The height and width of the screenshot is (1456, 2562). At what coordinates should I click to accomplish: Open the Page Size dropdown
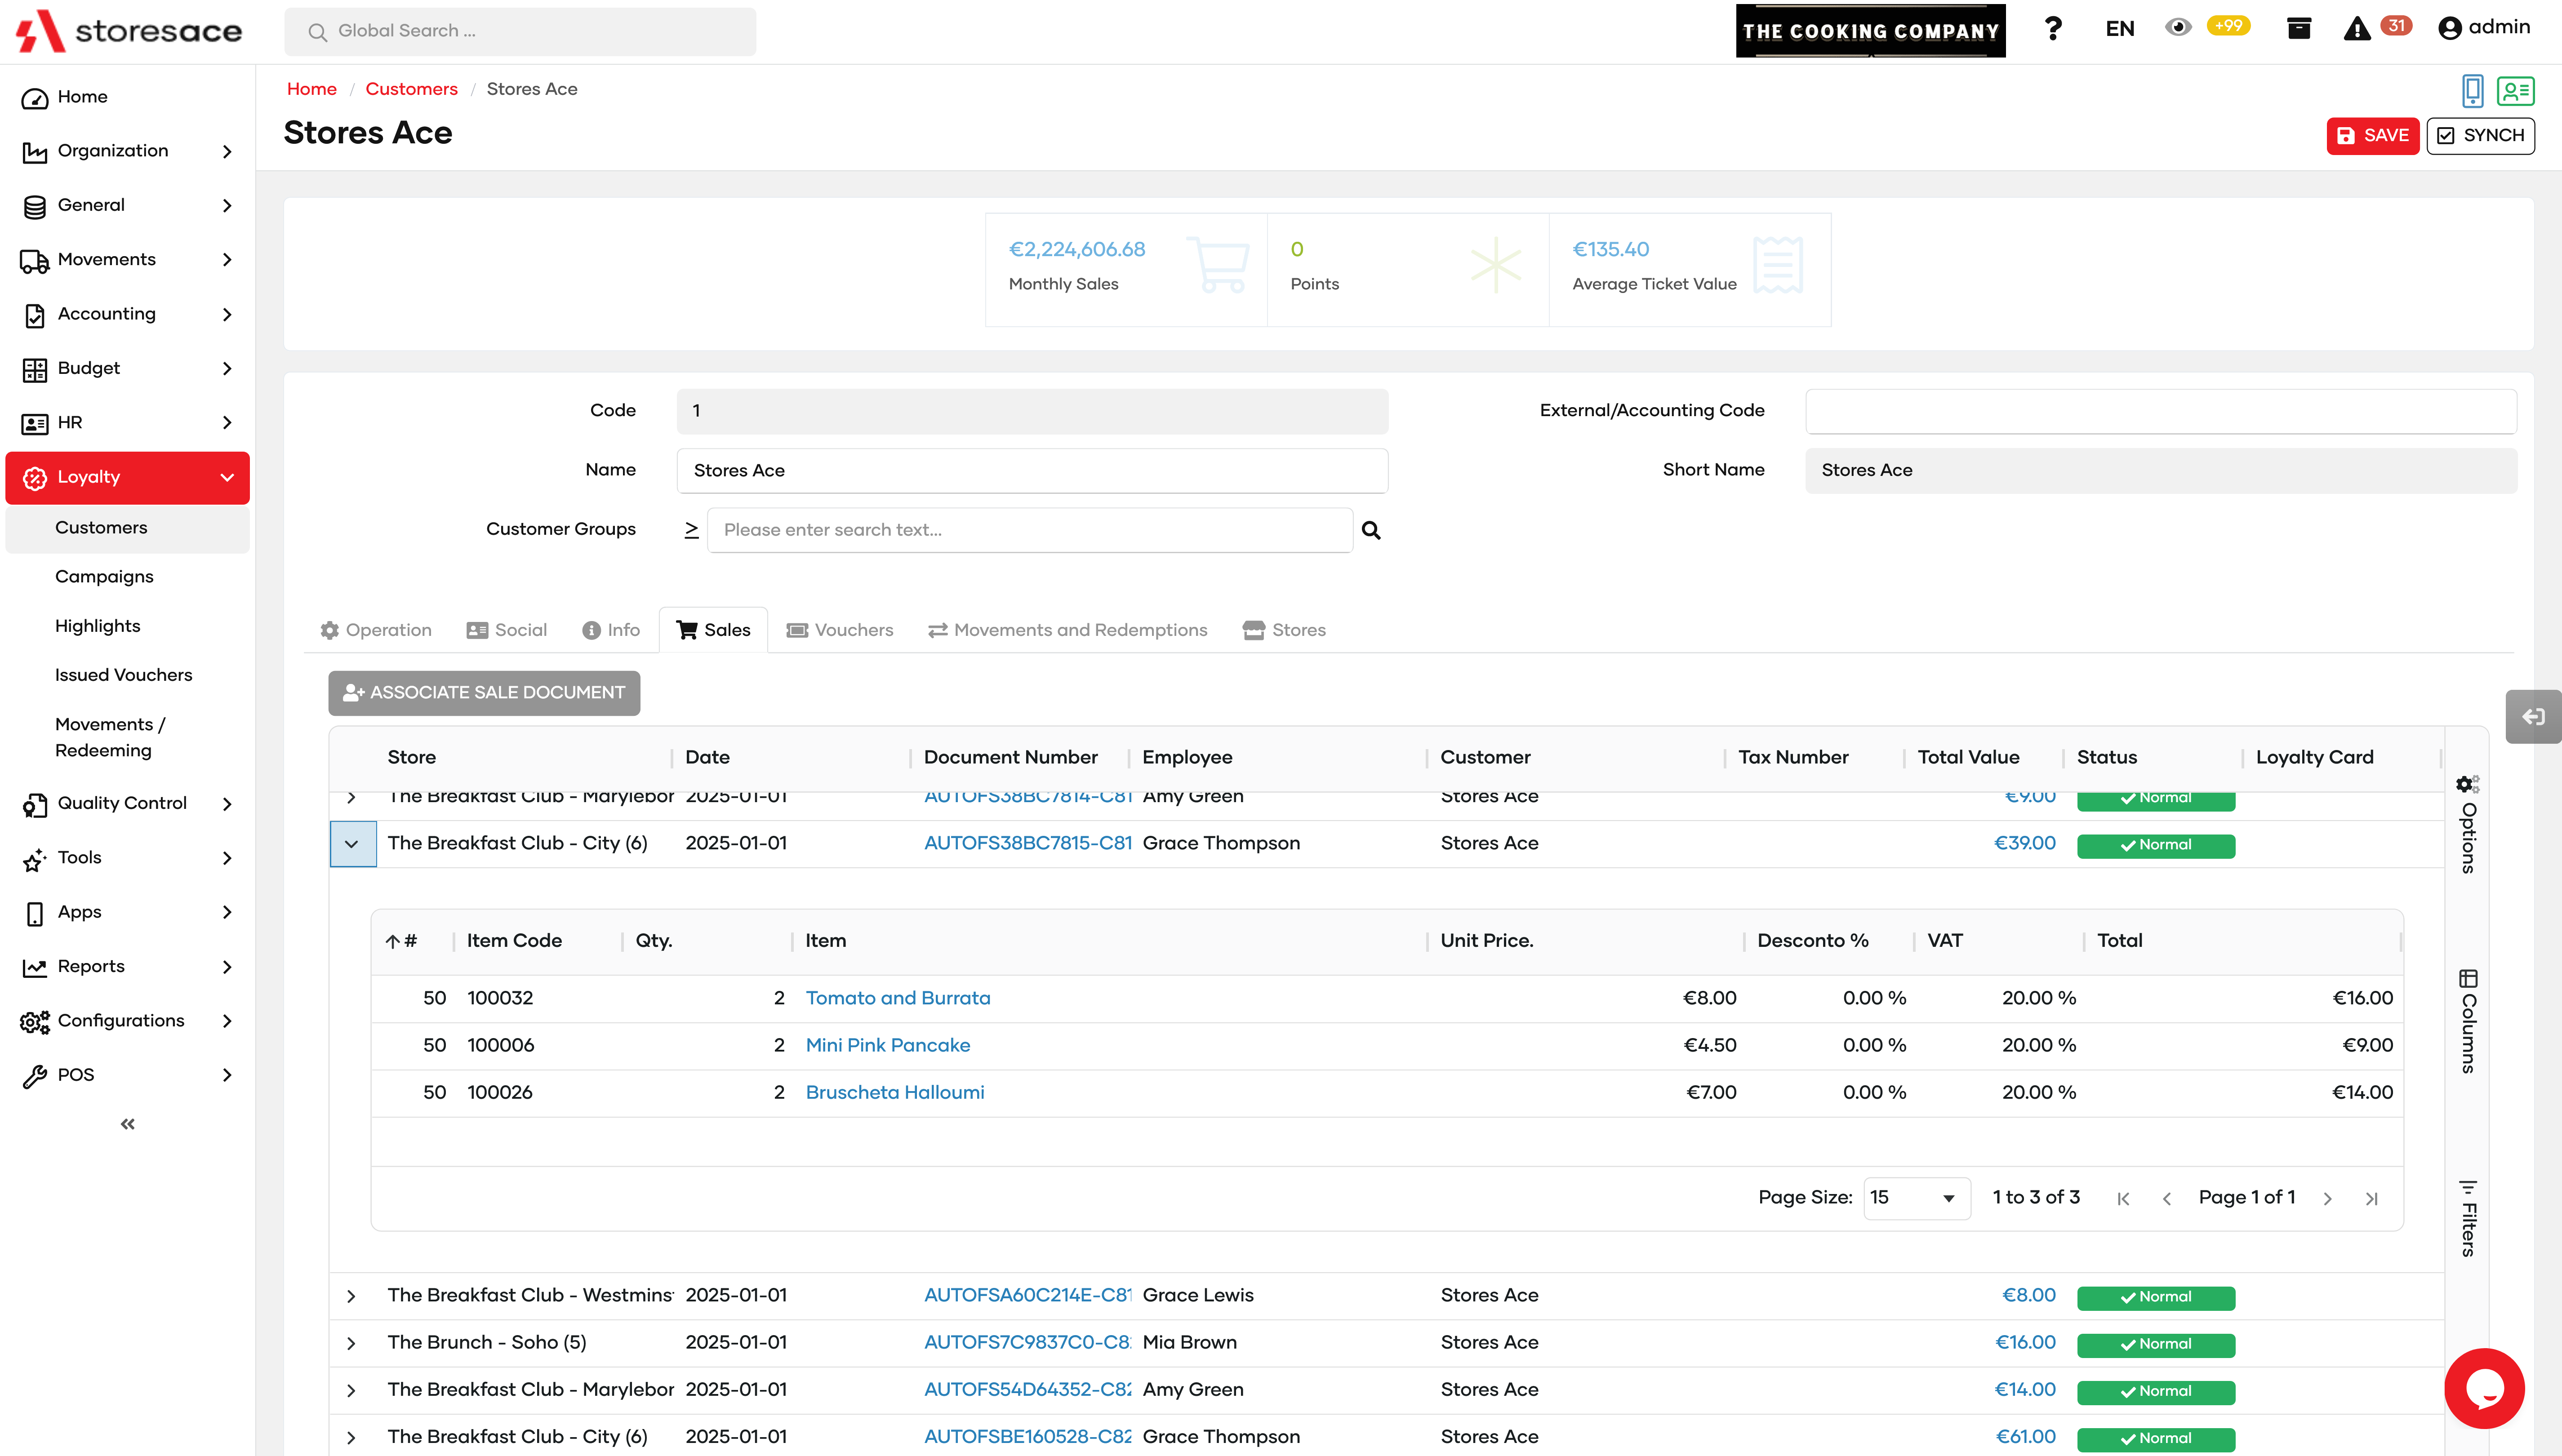pyautogui.click(x=1916, y=1198)
